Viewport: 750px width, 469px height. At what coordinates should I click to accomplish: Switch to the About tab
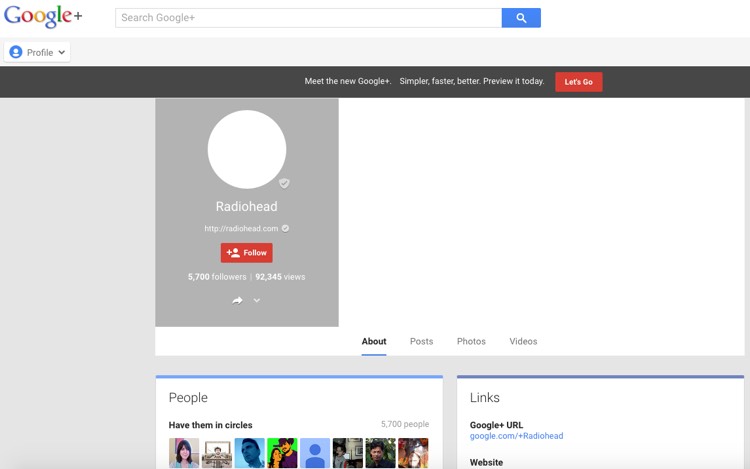[374, 341]
